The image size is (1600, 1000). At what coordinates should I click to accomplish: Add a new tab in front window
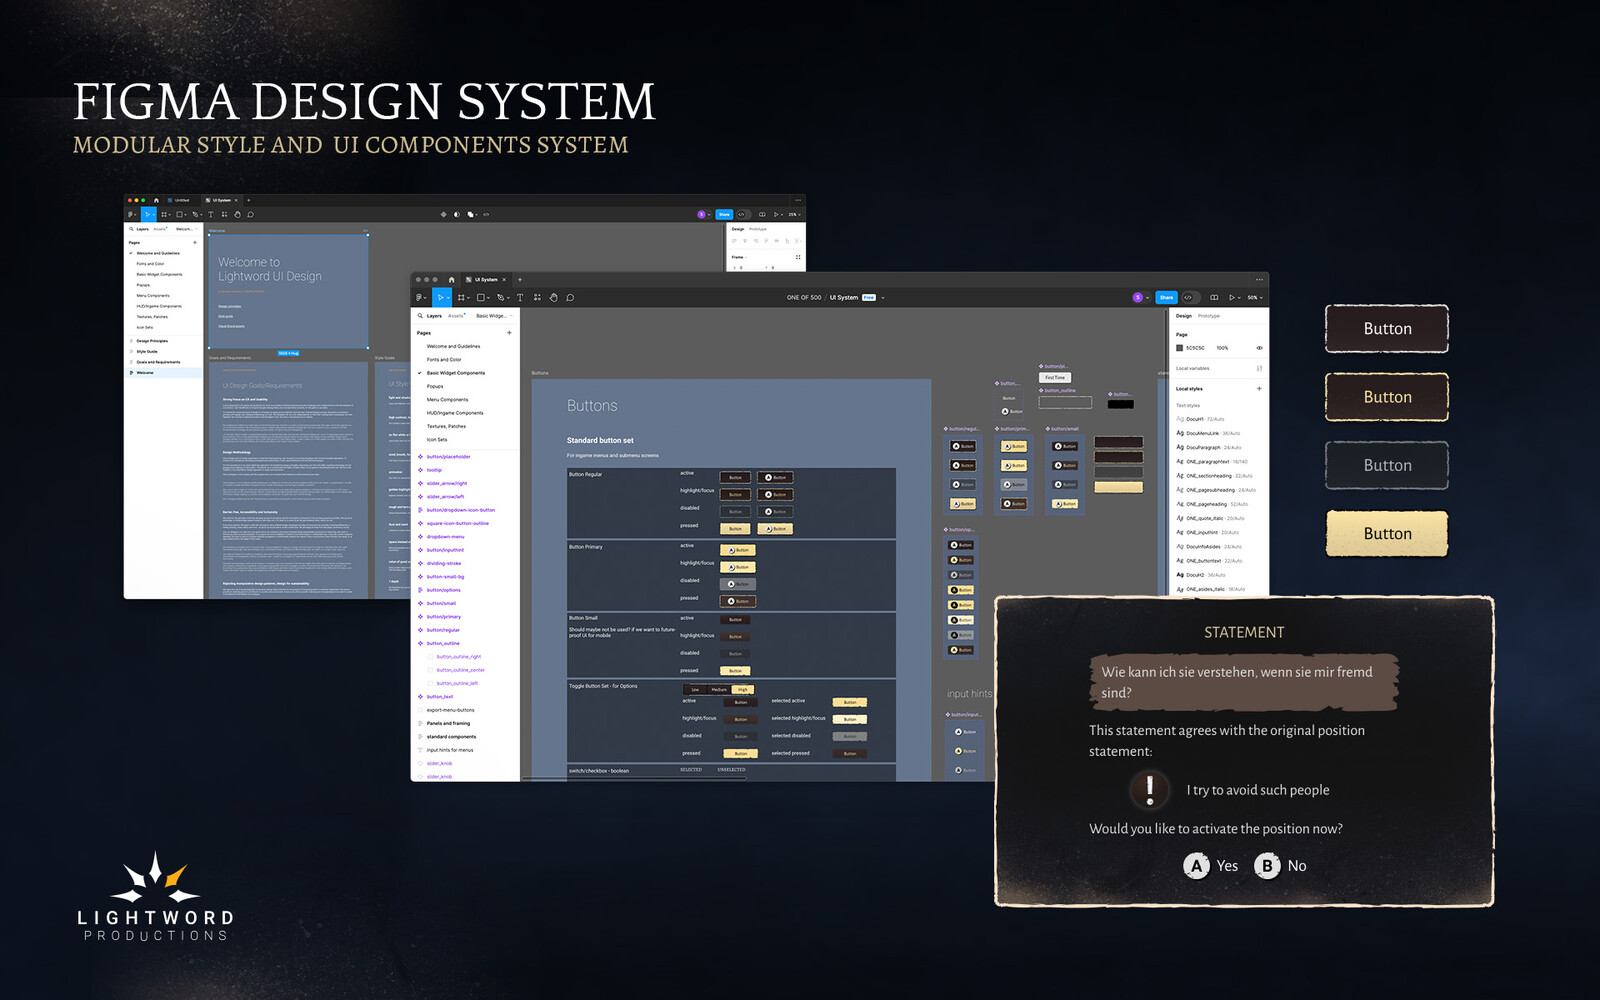(x=520, y=280)
